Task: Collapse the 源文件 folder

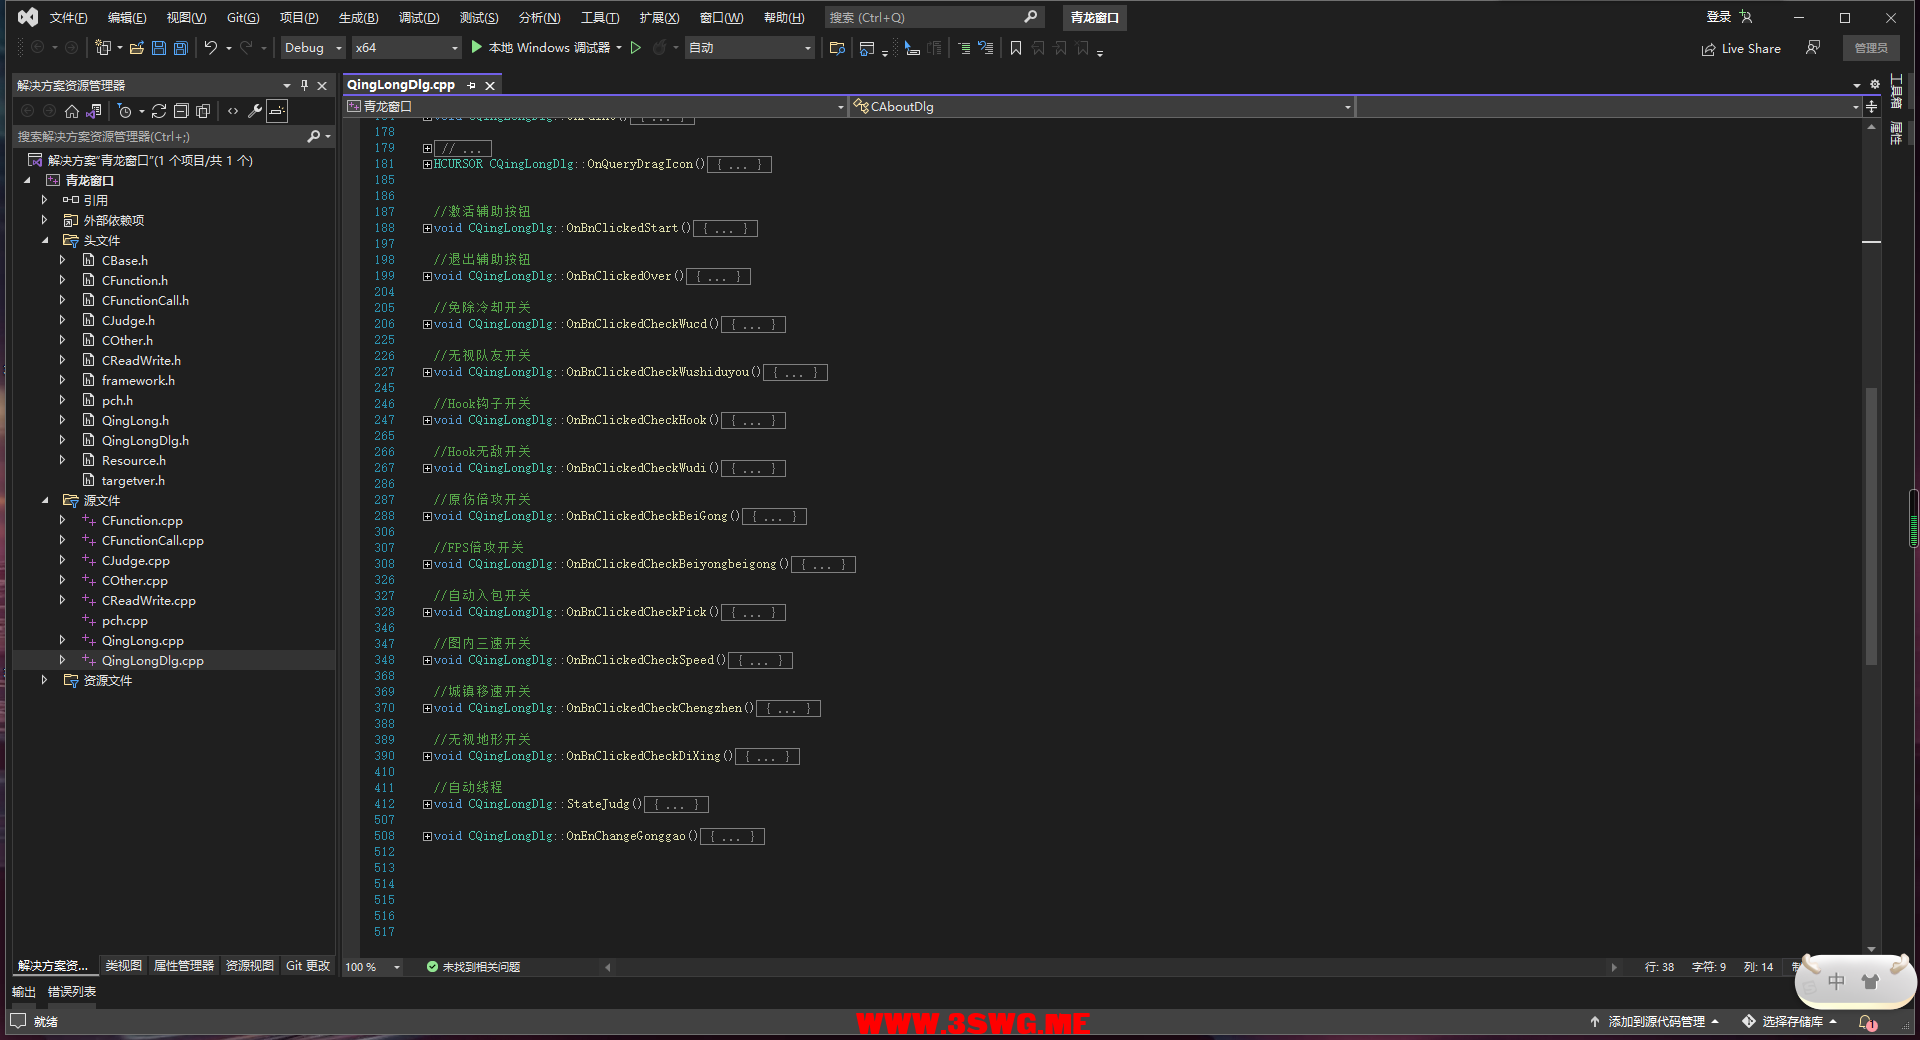Action: 45,500
